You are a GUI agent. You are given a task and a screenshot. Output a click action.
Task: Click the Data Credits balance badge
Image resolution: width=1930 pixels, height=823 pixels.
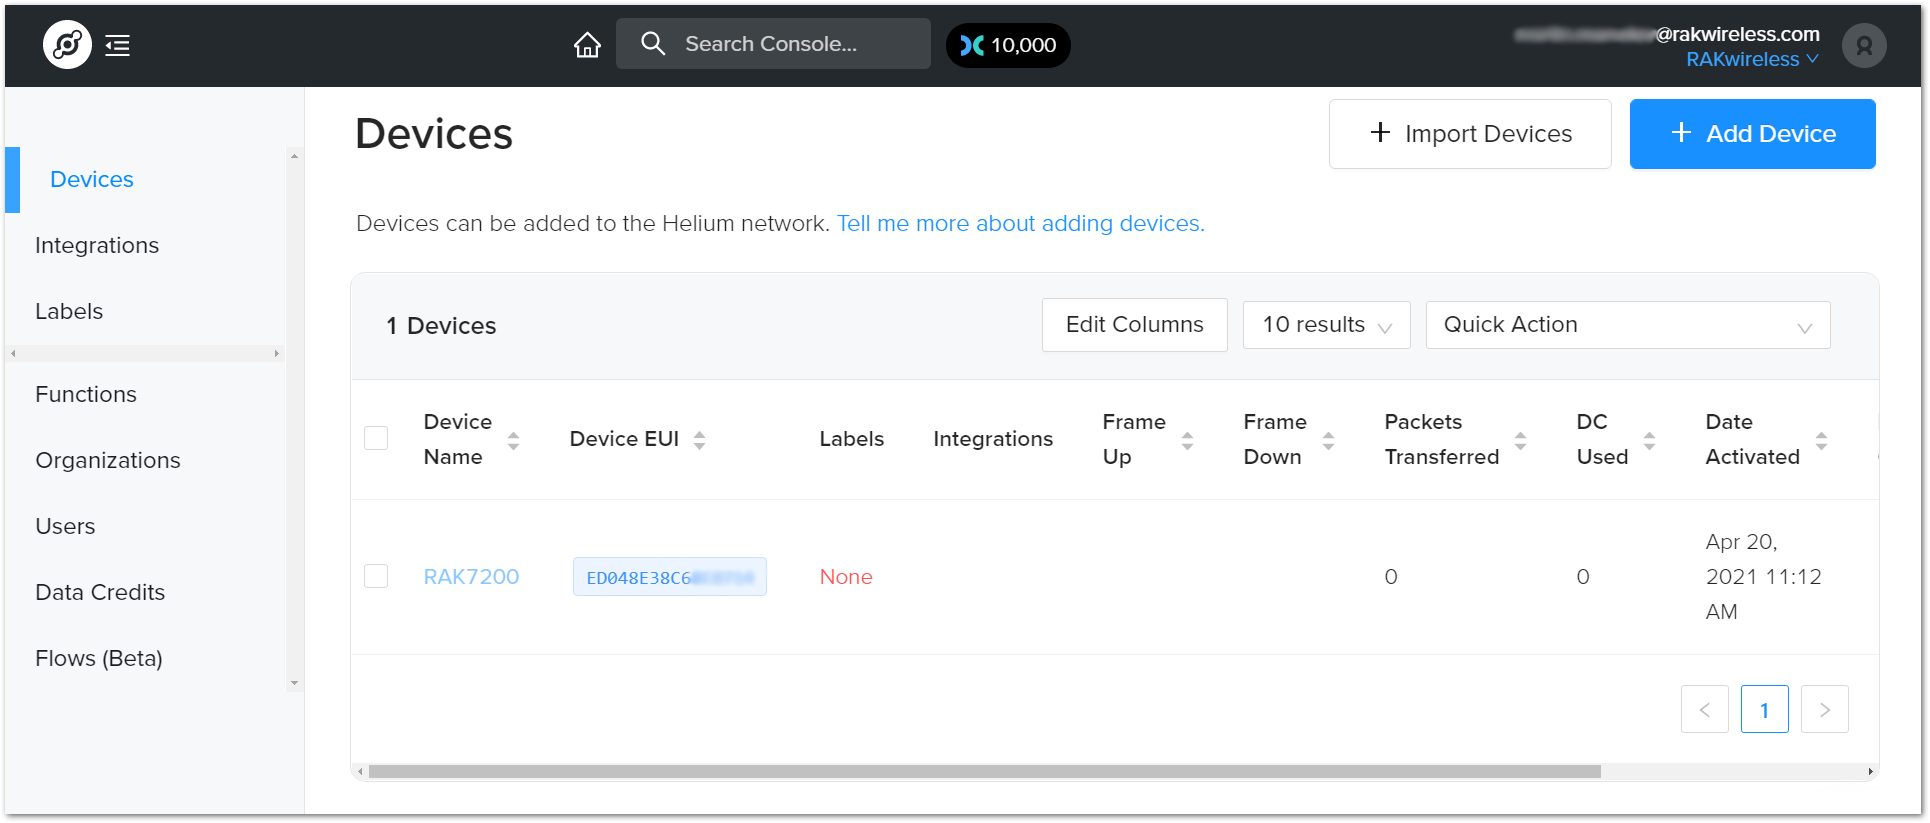tap(1008, 45)
